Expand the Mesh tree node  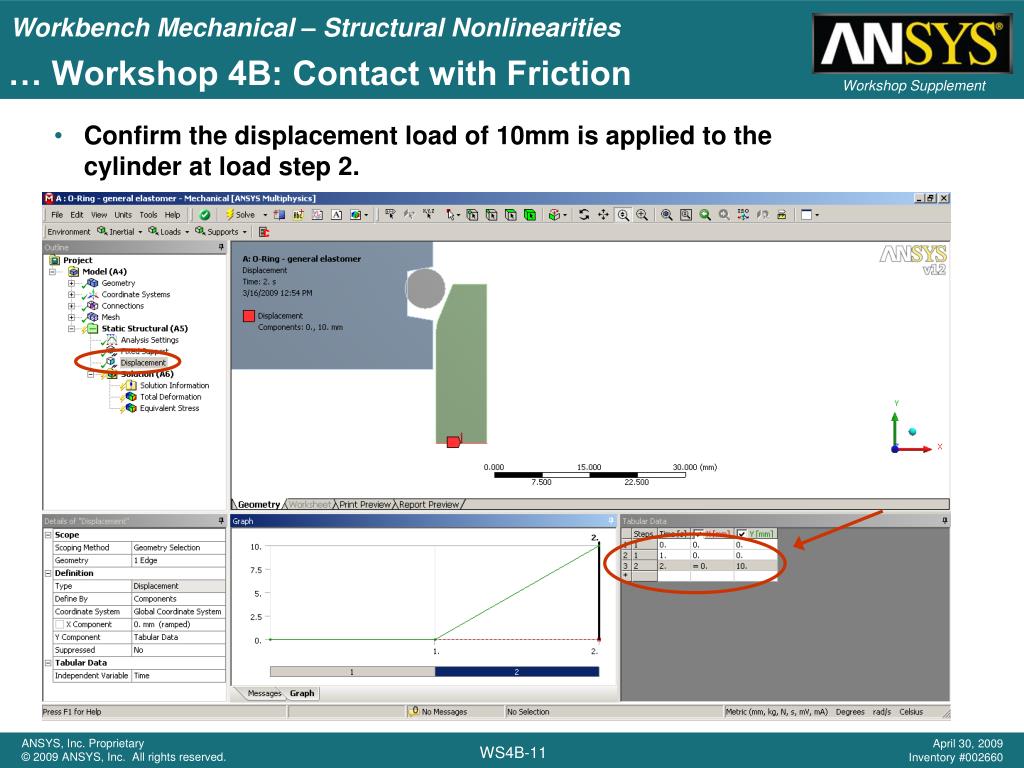[71, 317]
